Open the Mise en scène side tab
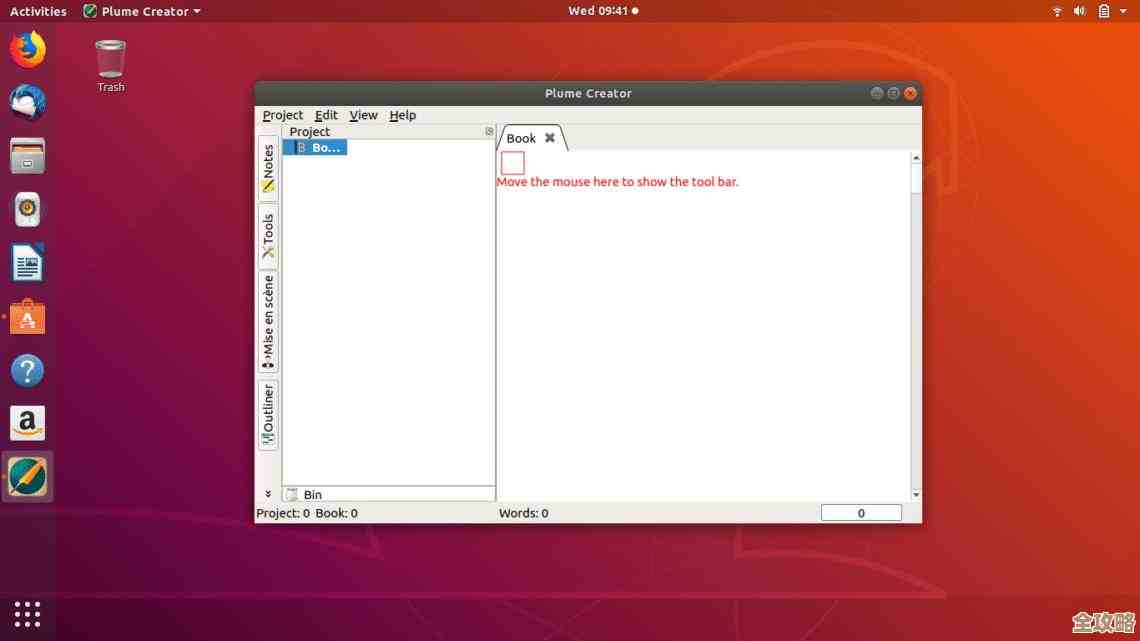The height and width of the screenshot is (641, 1140). [x=268, y=322]
